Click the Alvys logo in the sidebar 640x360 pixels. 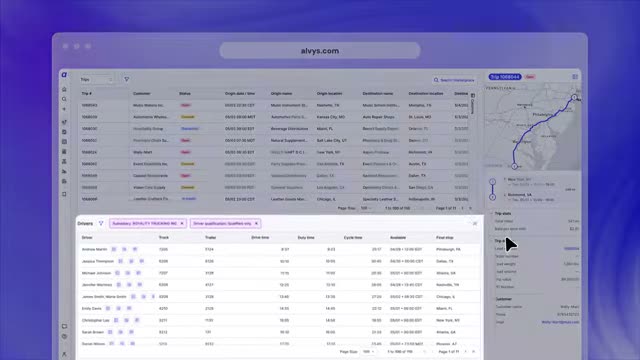(64, 75)
